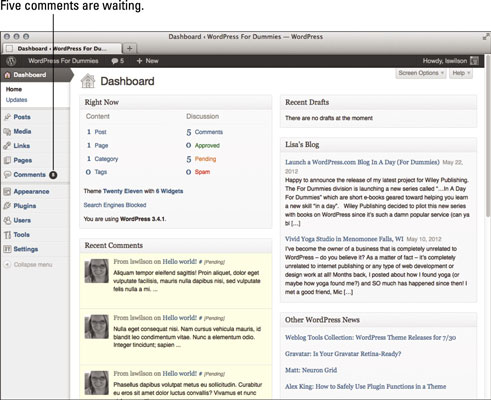Click the pending comments count badge in sidebar
The width and height of the screenshot is (491, 400).
(53, 175)
